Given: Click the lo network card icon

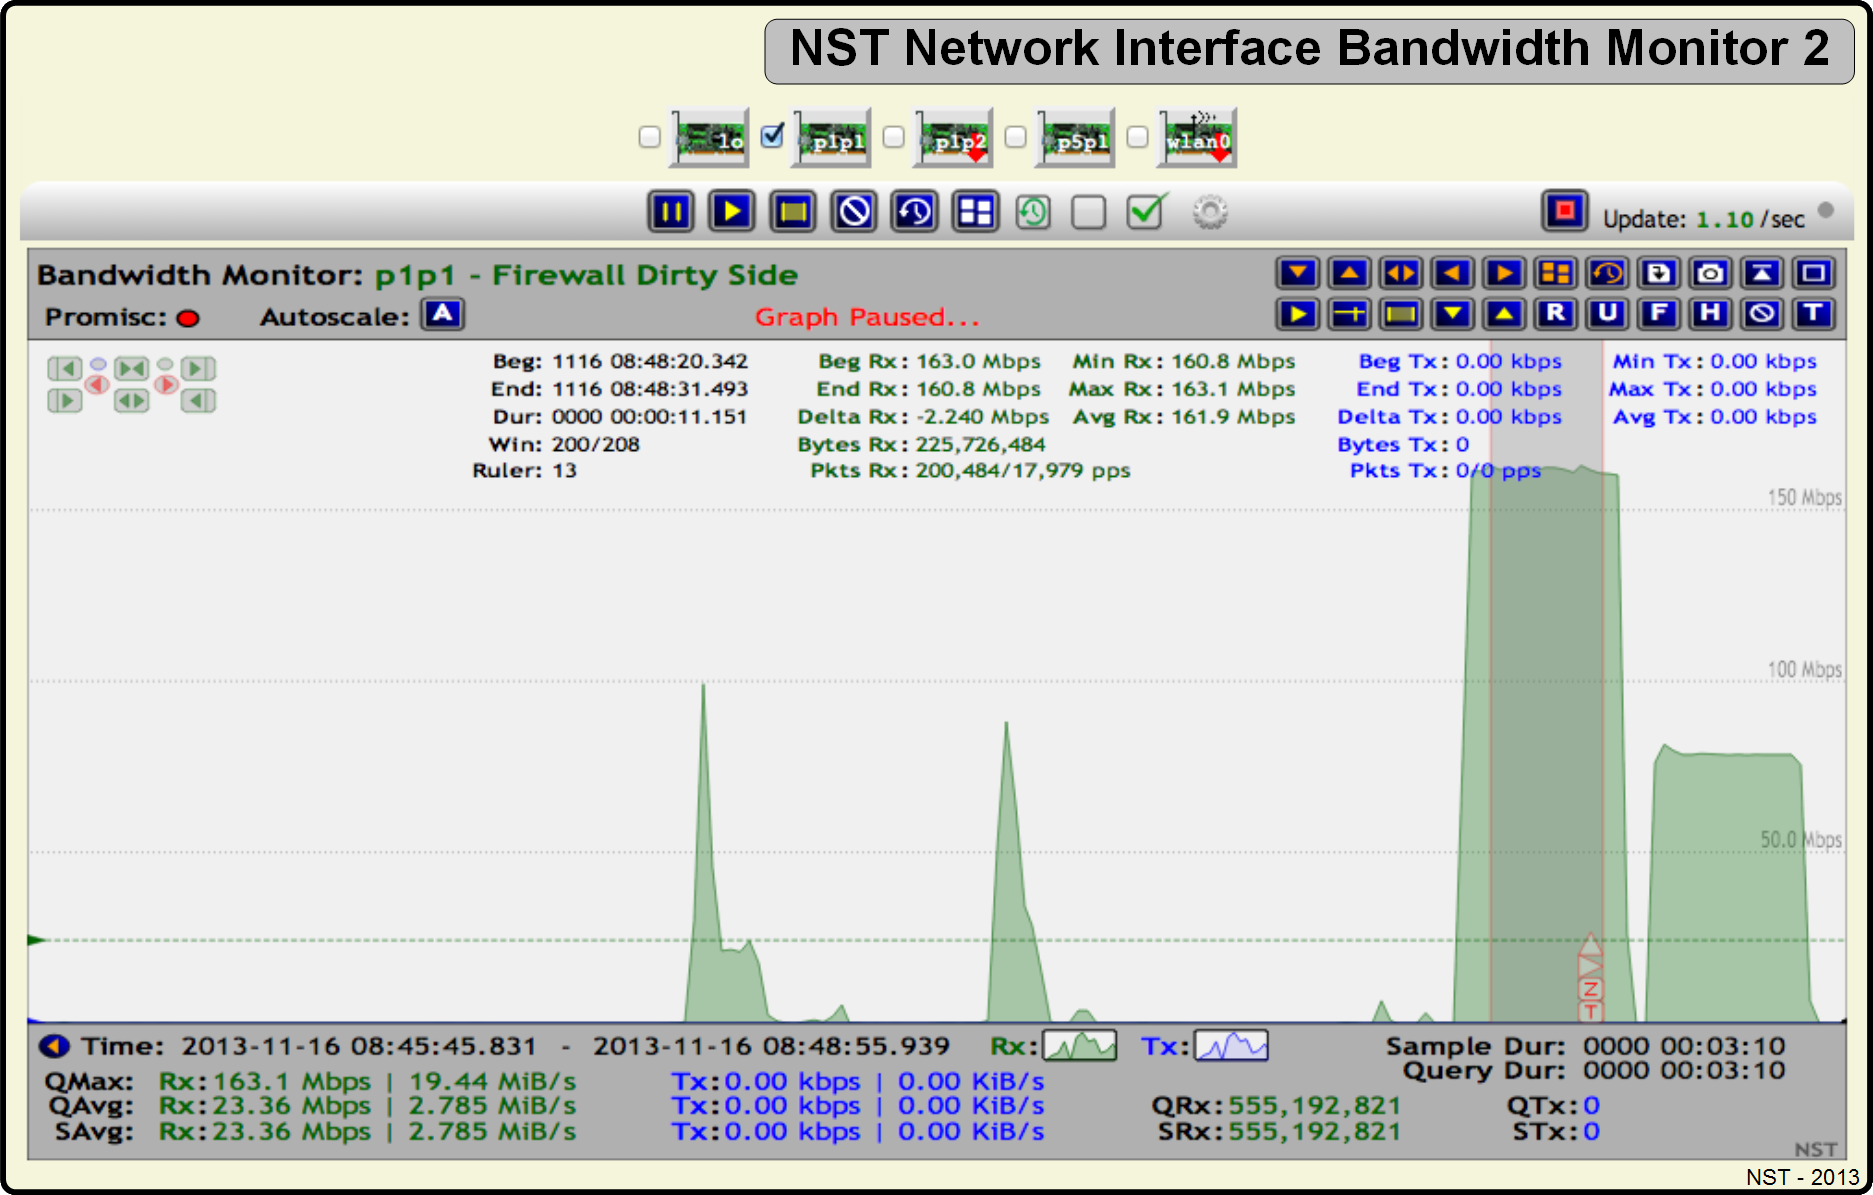Looking at the screenshot, I should (x=709, y=138).
